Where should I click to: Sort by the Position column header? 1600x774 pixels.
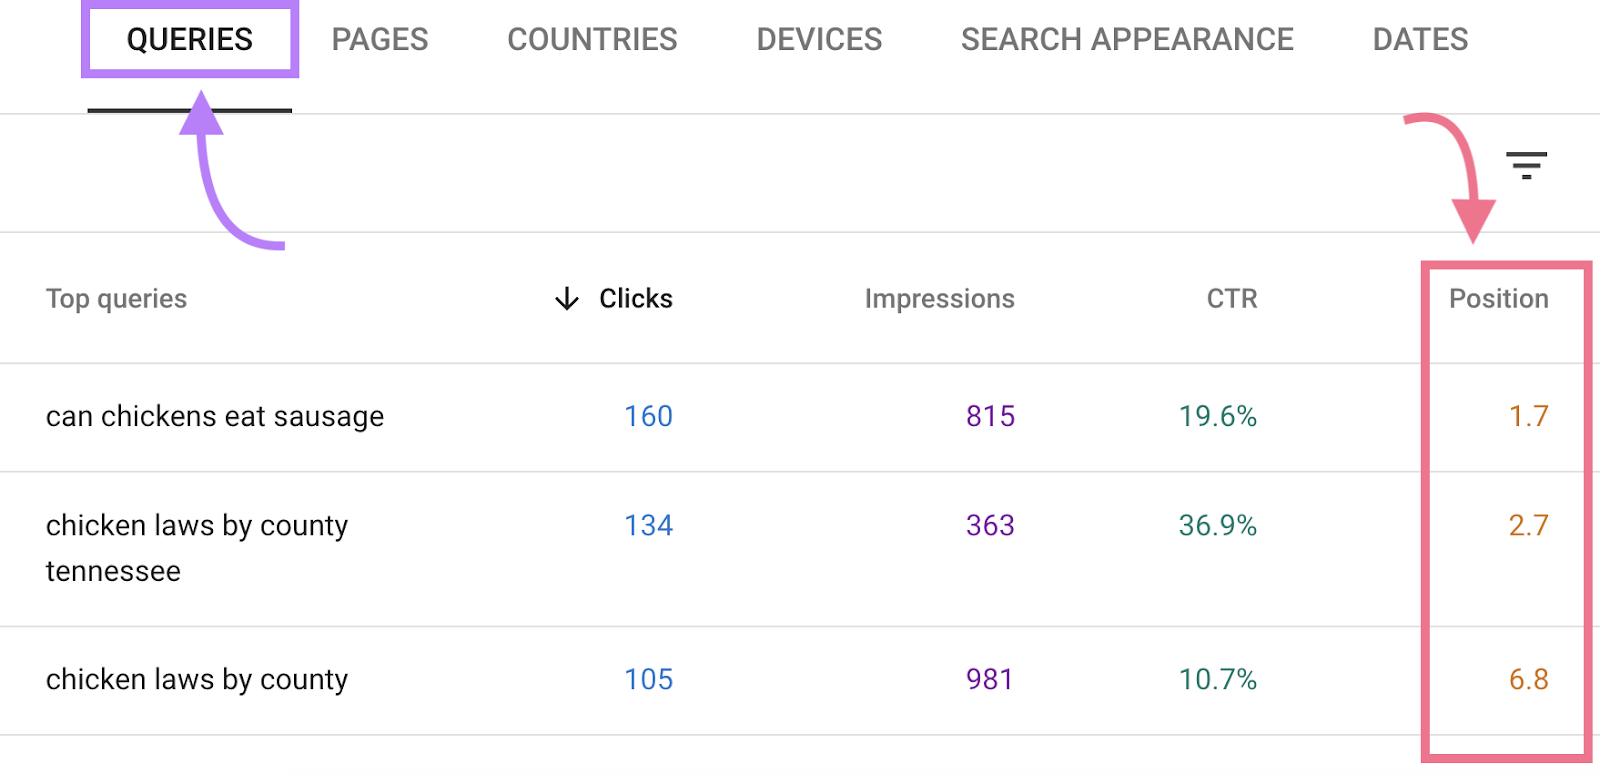[1499, 299]
